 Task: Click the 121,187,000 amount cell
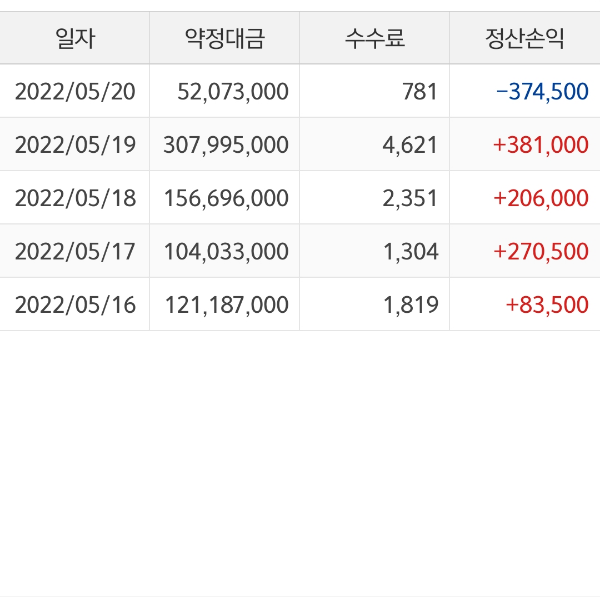(x=226, y=304)
